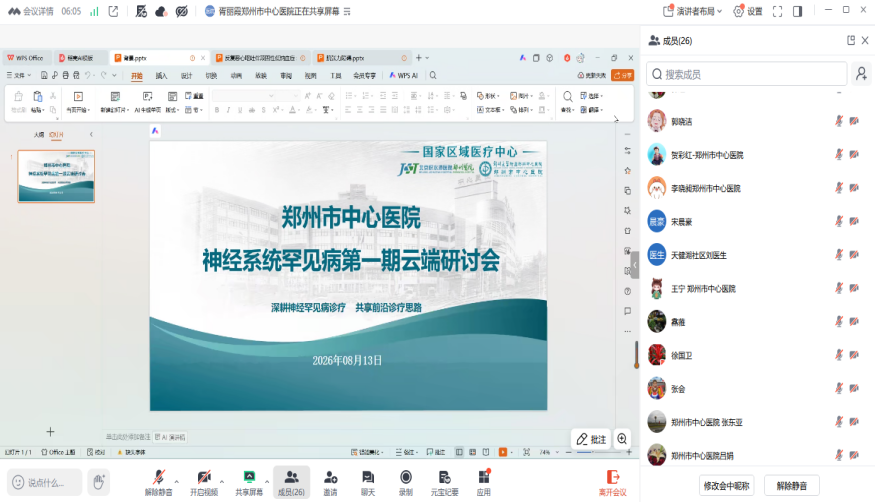Click the crossed-eye icon in the top bar
The width and height of the screenshot is (875, 502).
pyautogui.click(x=181, y=11)
